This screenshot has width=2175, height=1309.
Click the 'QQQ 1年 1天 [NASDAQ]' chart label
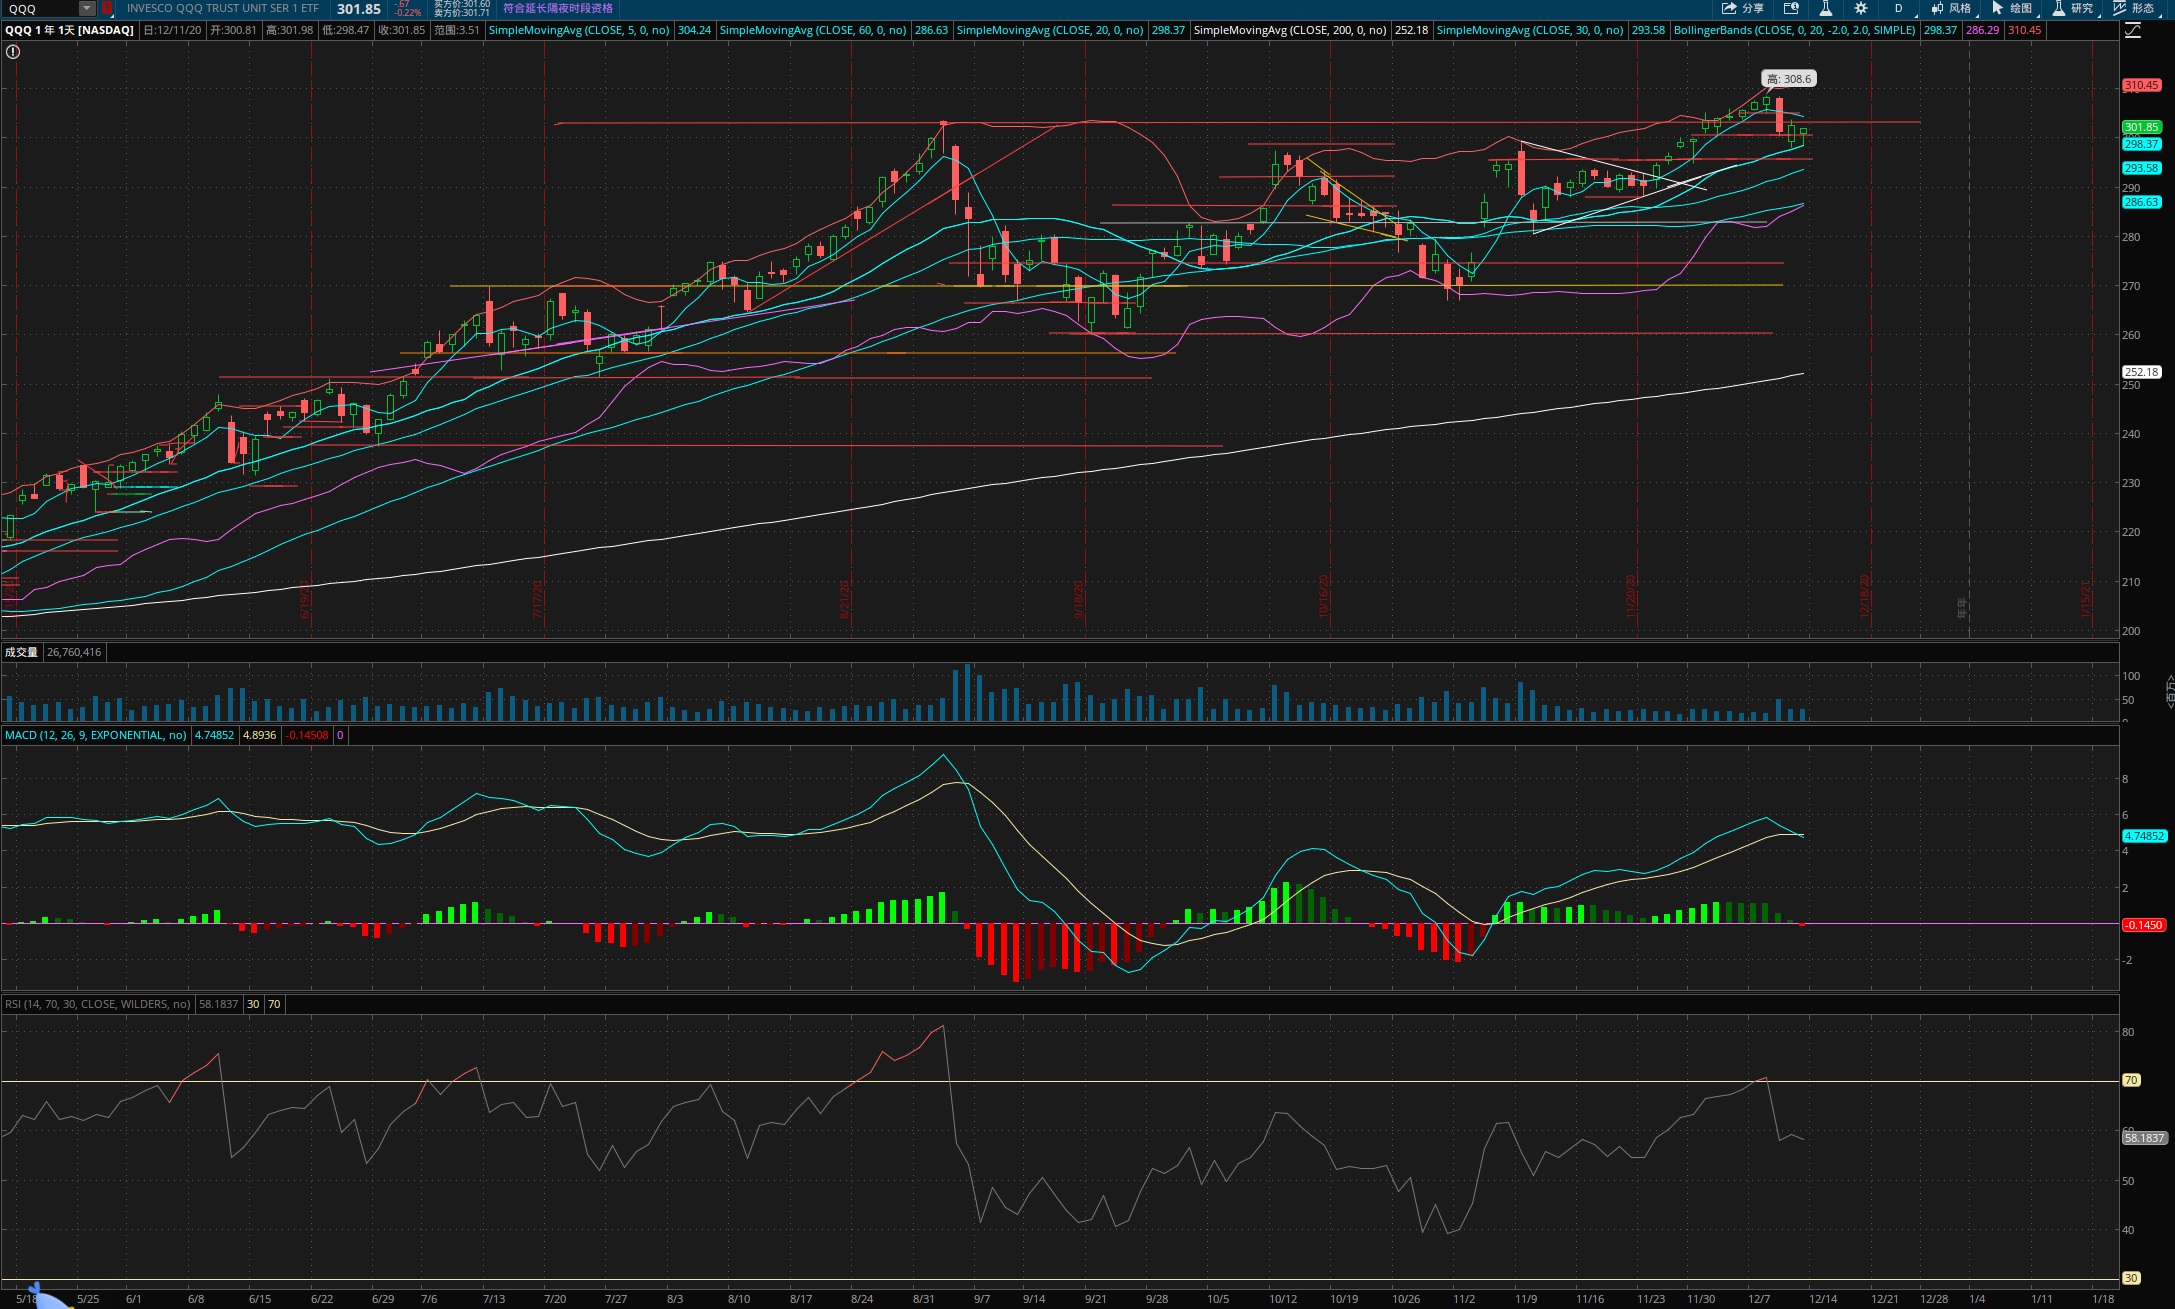point(70,30)
